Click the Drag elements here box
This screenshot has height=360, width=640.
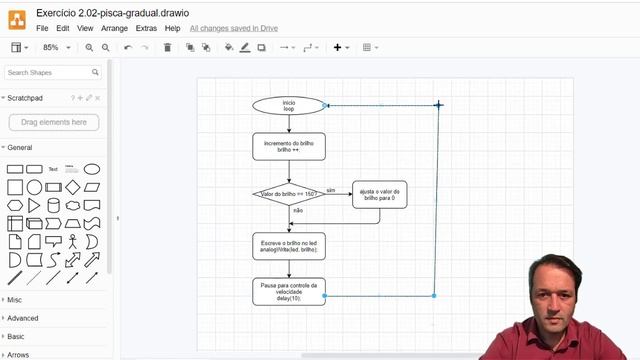pyautogui.click(x=54, y=122)
